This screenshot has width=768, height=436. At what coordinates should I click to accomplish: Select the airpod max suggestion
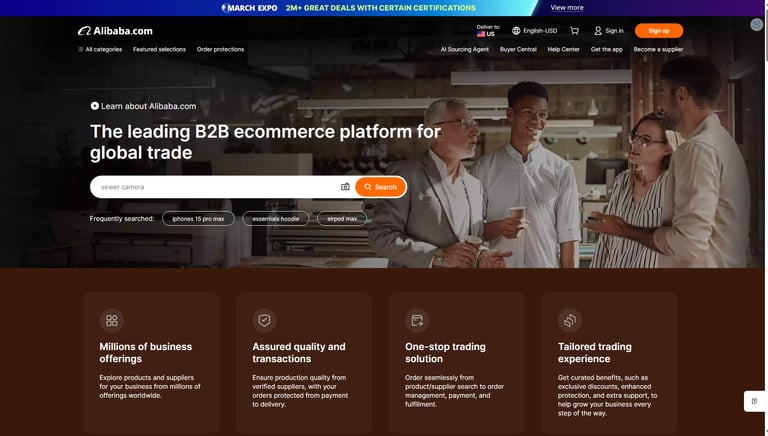[x=342, y=218]
